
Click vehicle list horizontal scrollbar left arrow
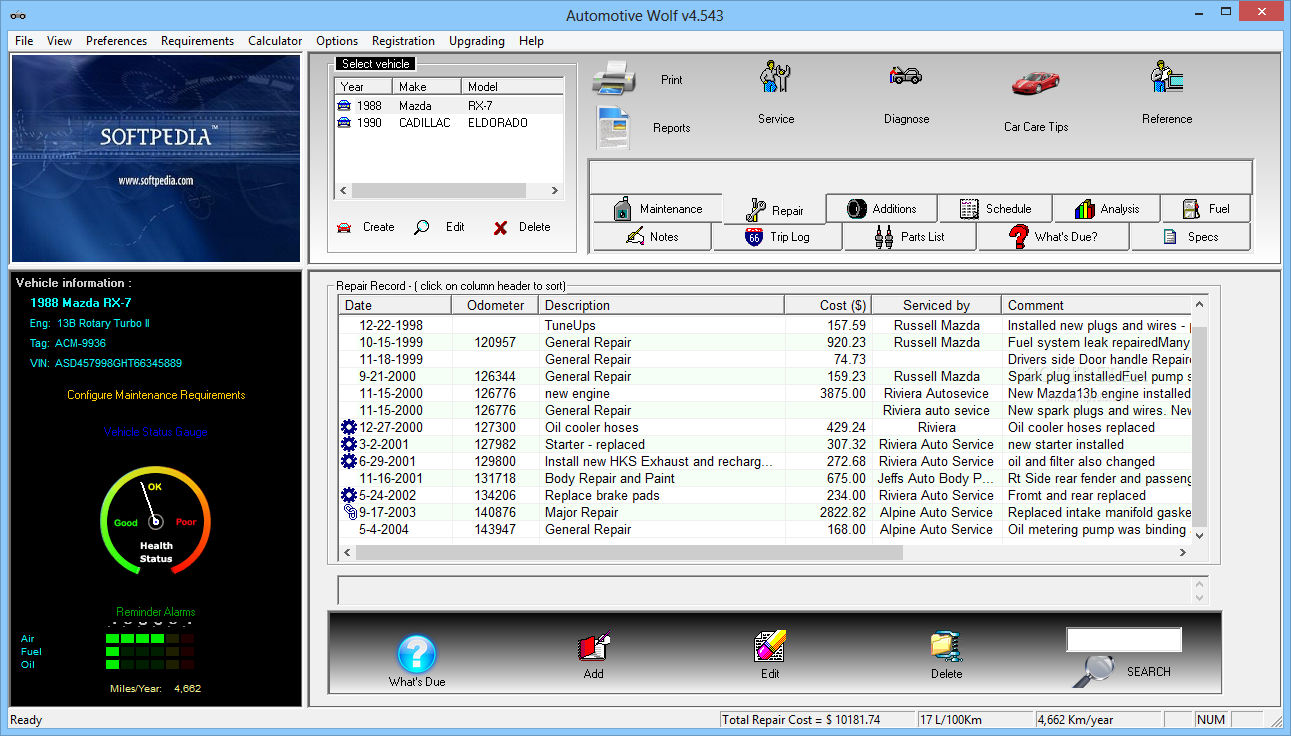(343, 190)
